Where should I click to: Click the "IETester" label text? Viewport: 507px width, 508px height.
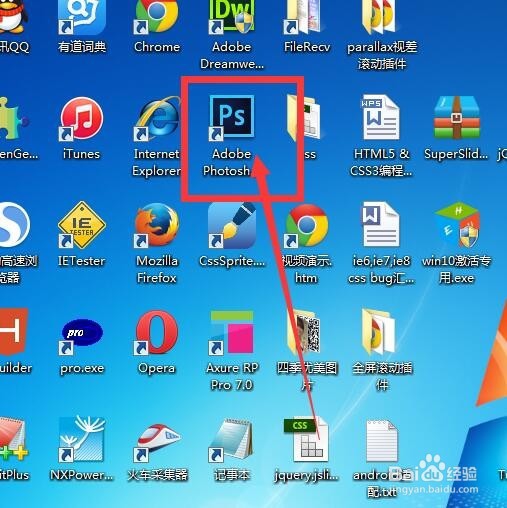tap(82, 261)
